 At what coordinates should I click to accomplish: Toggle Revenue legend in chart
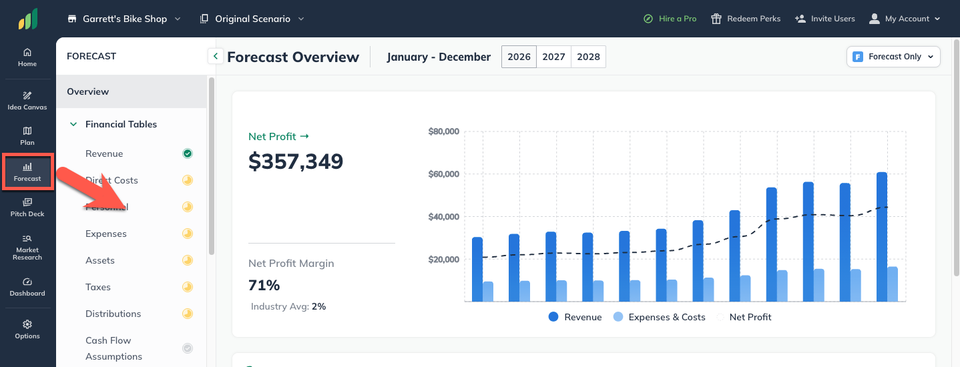575,317
